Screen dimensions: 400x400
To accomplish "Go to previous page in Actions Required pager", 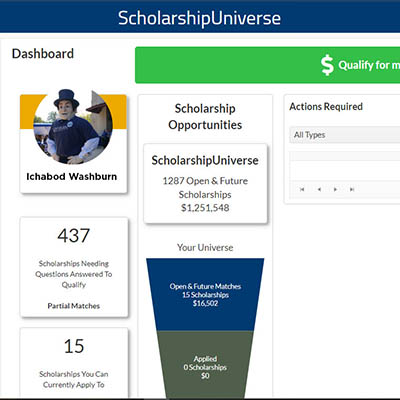I will coord(319,190).
